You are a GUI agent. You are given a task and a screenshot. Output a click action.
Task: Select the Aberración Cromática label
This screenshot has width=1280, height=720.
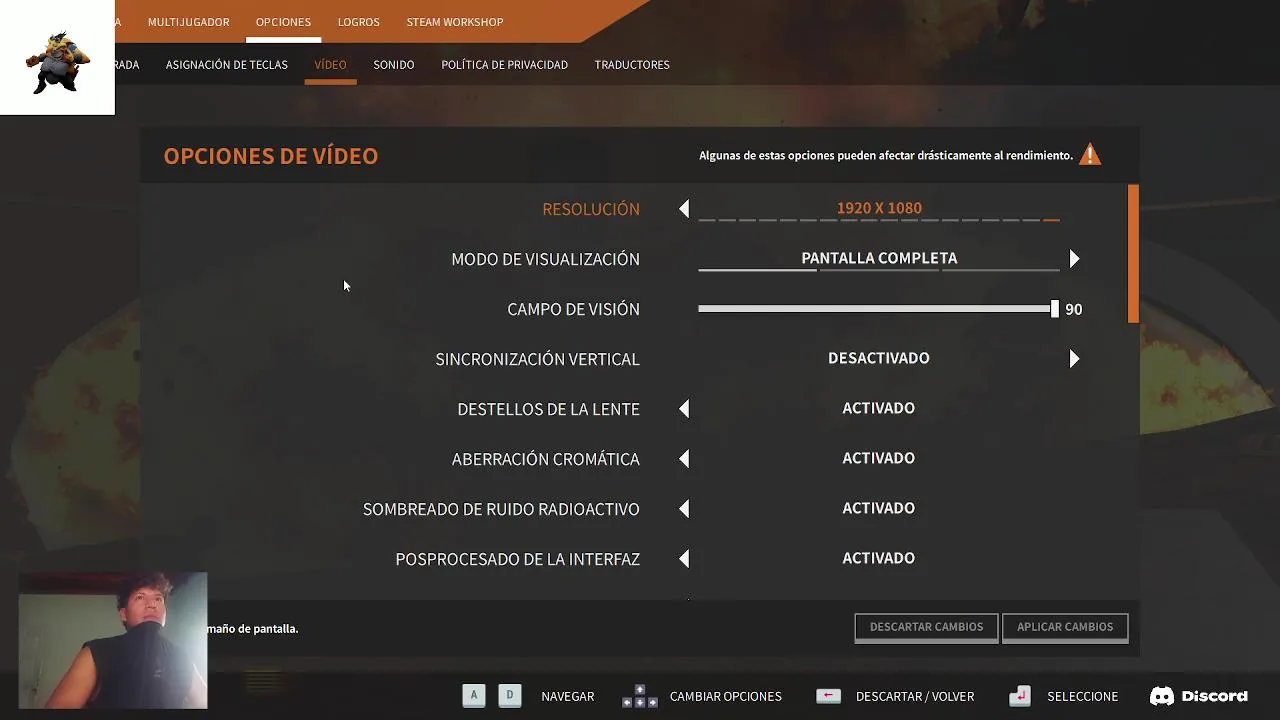545,459
